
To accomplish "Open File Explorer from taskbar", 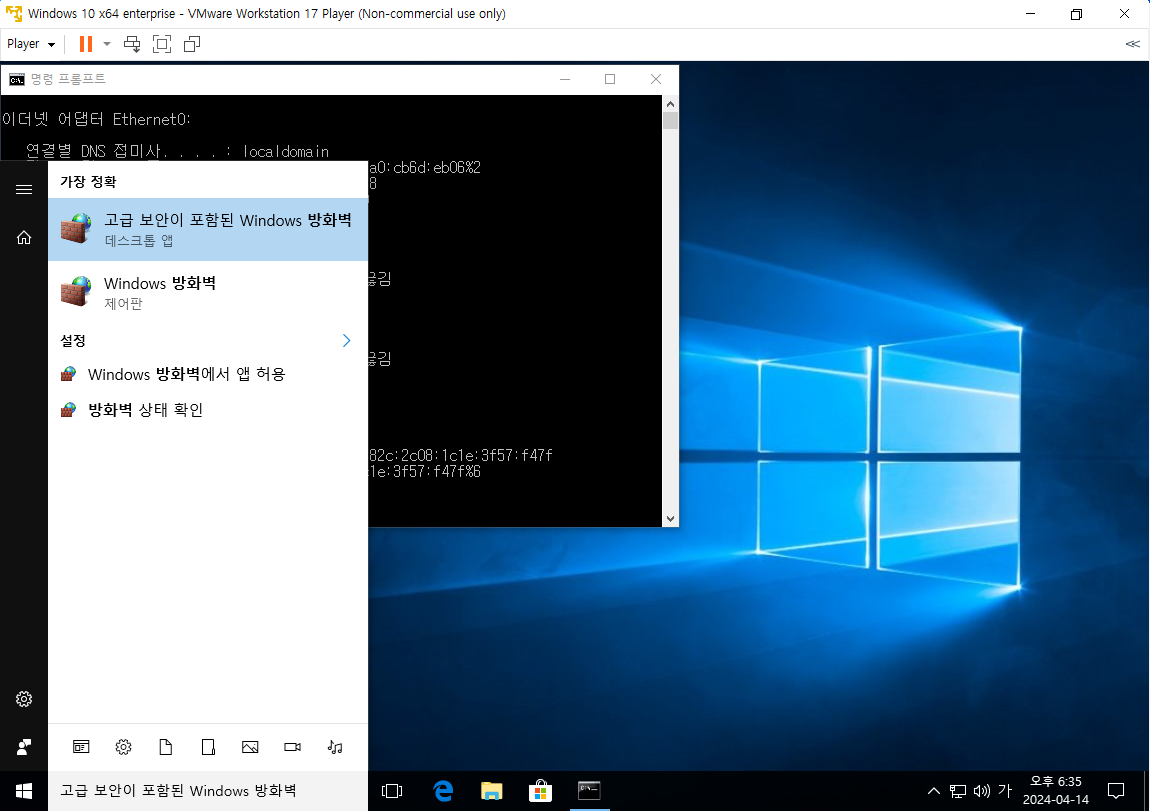I will [491, 790].
